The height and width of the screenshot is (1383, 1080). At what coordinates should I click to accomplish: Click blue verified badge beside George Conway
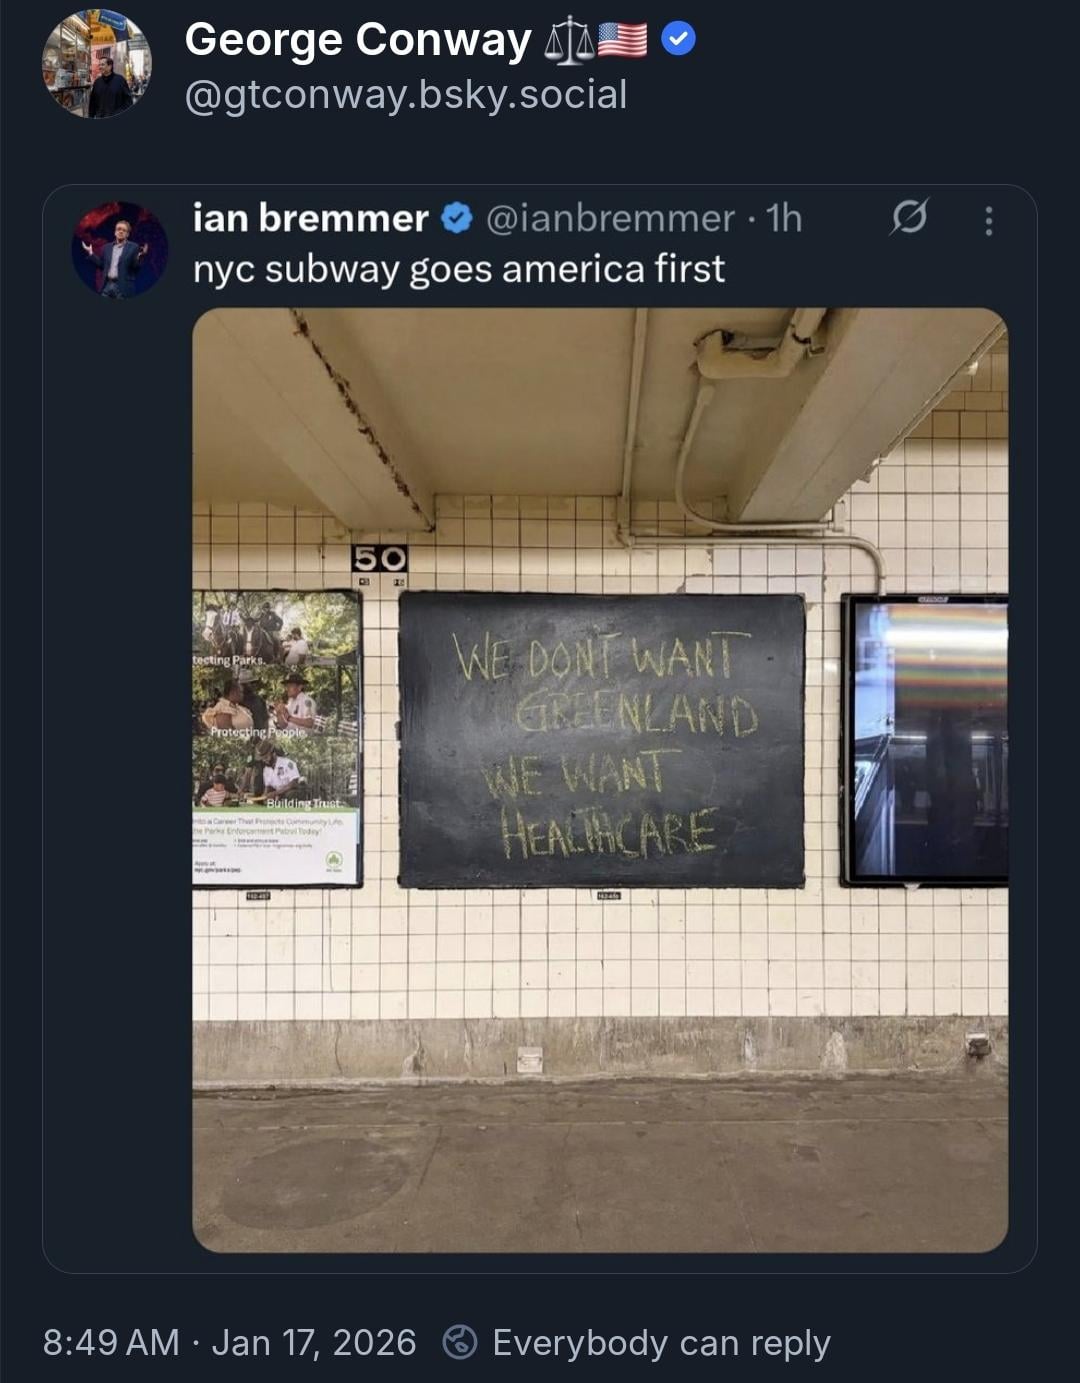coord(679,40)
